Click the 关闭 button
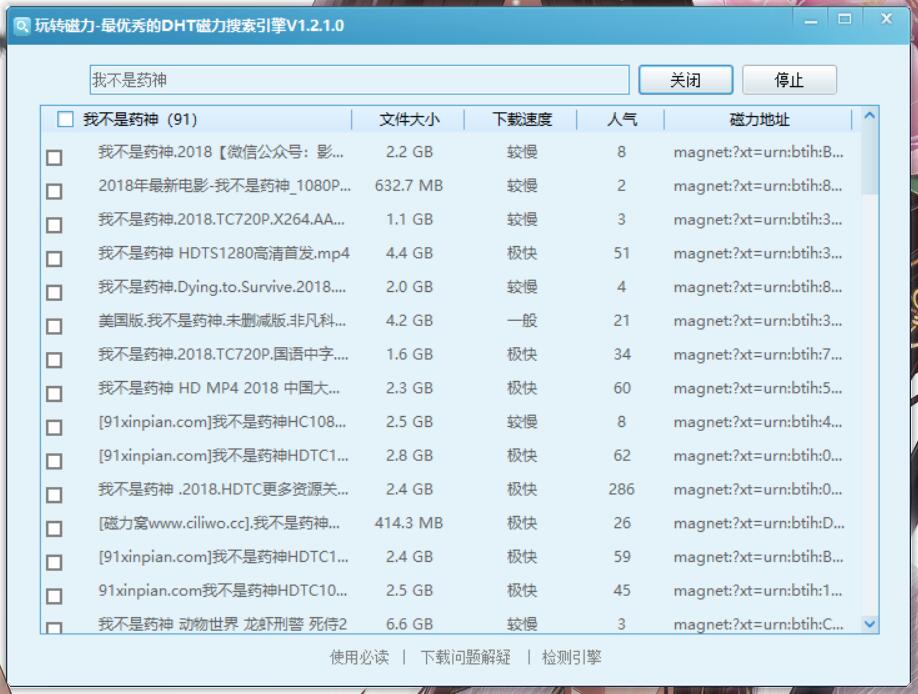 pyautogui.click(x=686, y=80)
